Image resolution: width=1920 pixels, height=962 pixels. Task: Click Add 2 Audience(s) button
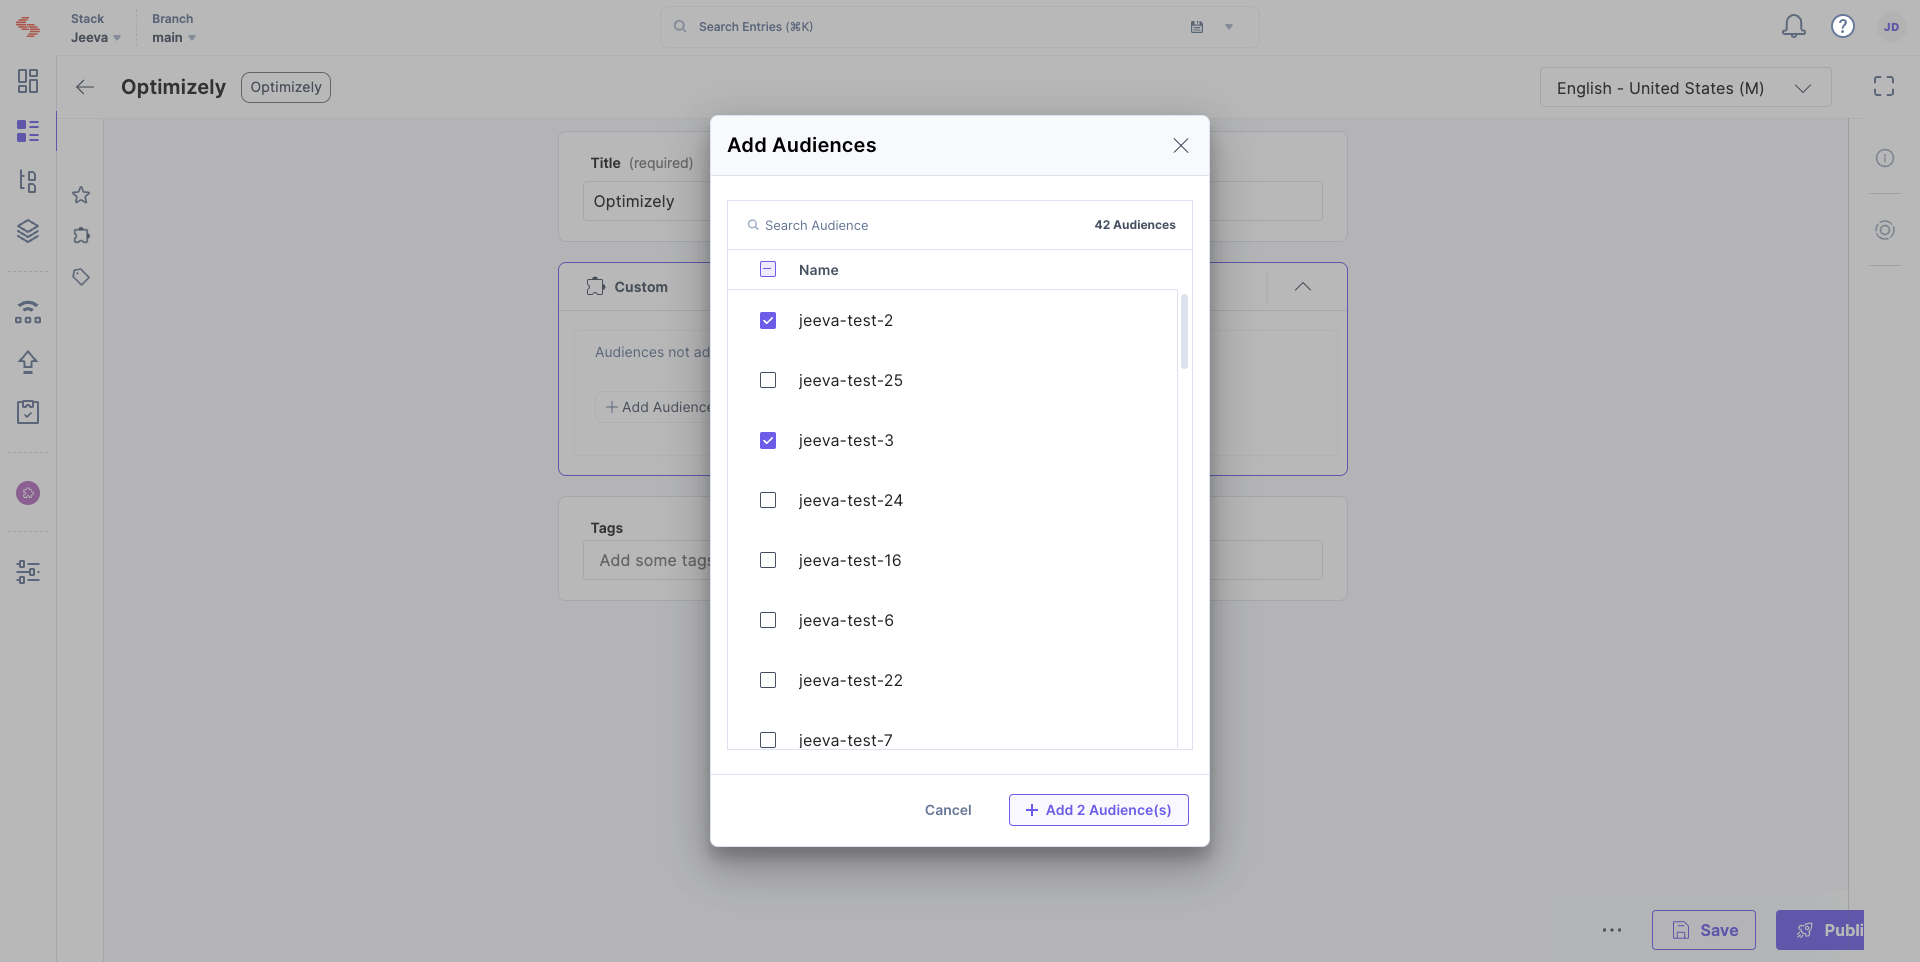click(1098, 810)
